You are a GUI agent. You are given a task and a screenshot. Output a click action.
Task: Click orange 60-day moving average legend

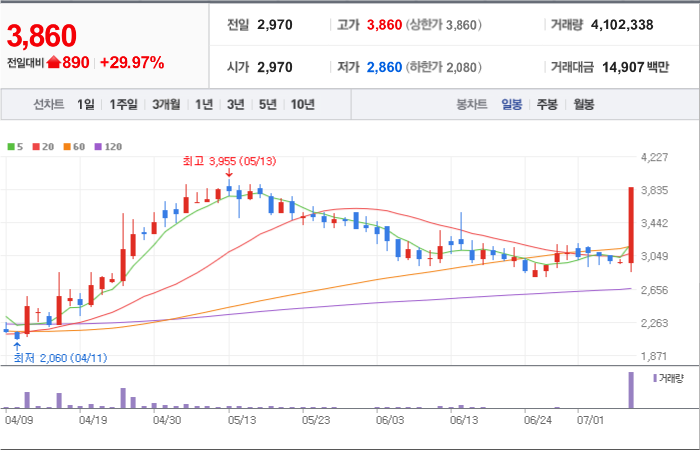pyautogui.click(x=74, y=147)
